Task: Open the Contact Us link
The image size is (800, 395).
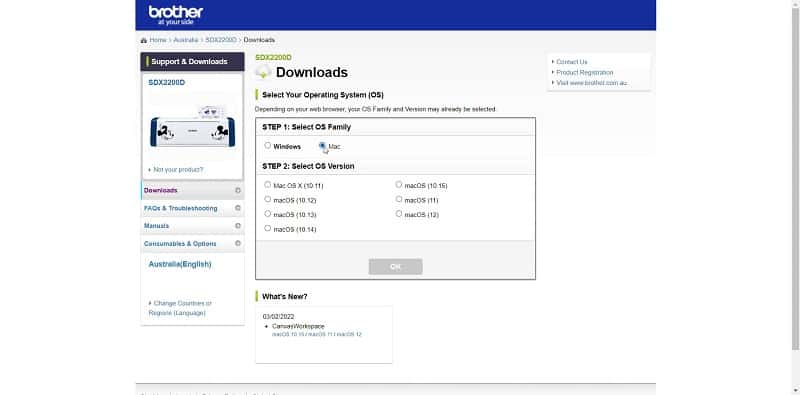Action: tap(571, 62)
